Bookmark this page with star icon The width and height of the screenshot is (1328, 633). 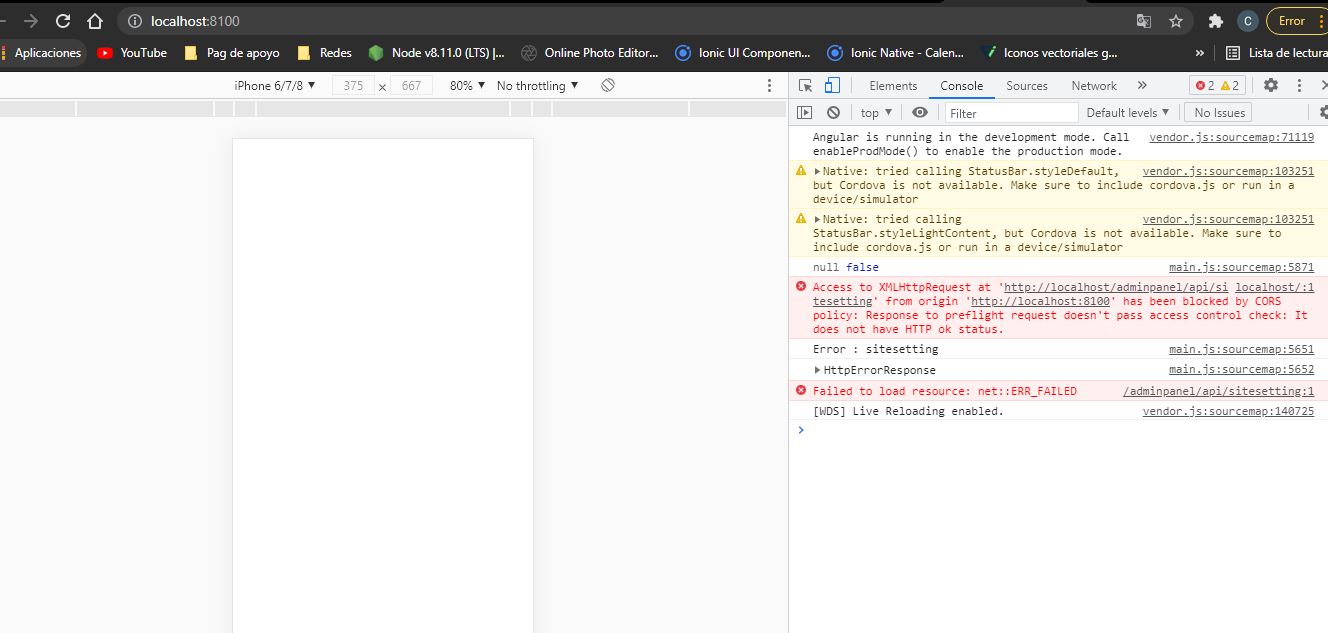pos(1176,21)
